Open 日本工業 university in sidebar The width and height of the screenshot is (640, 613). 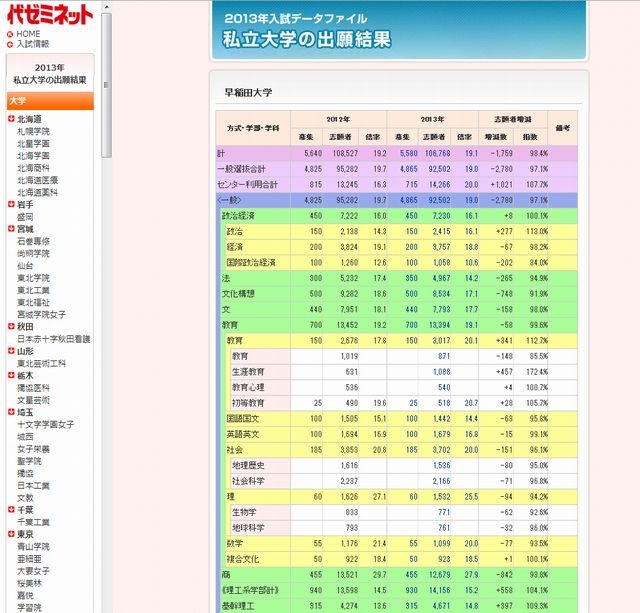point(33,486)
